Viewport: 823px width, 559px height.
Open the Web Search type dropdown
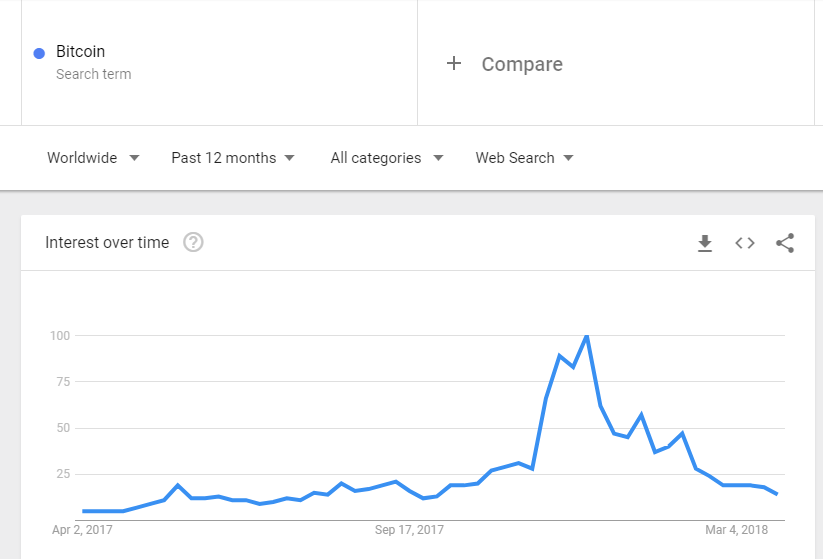tap(524, 158)
